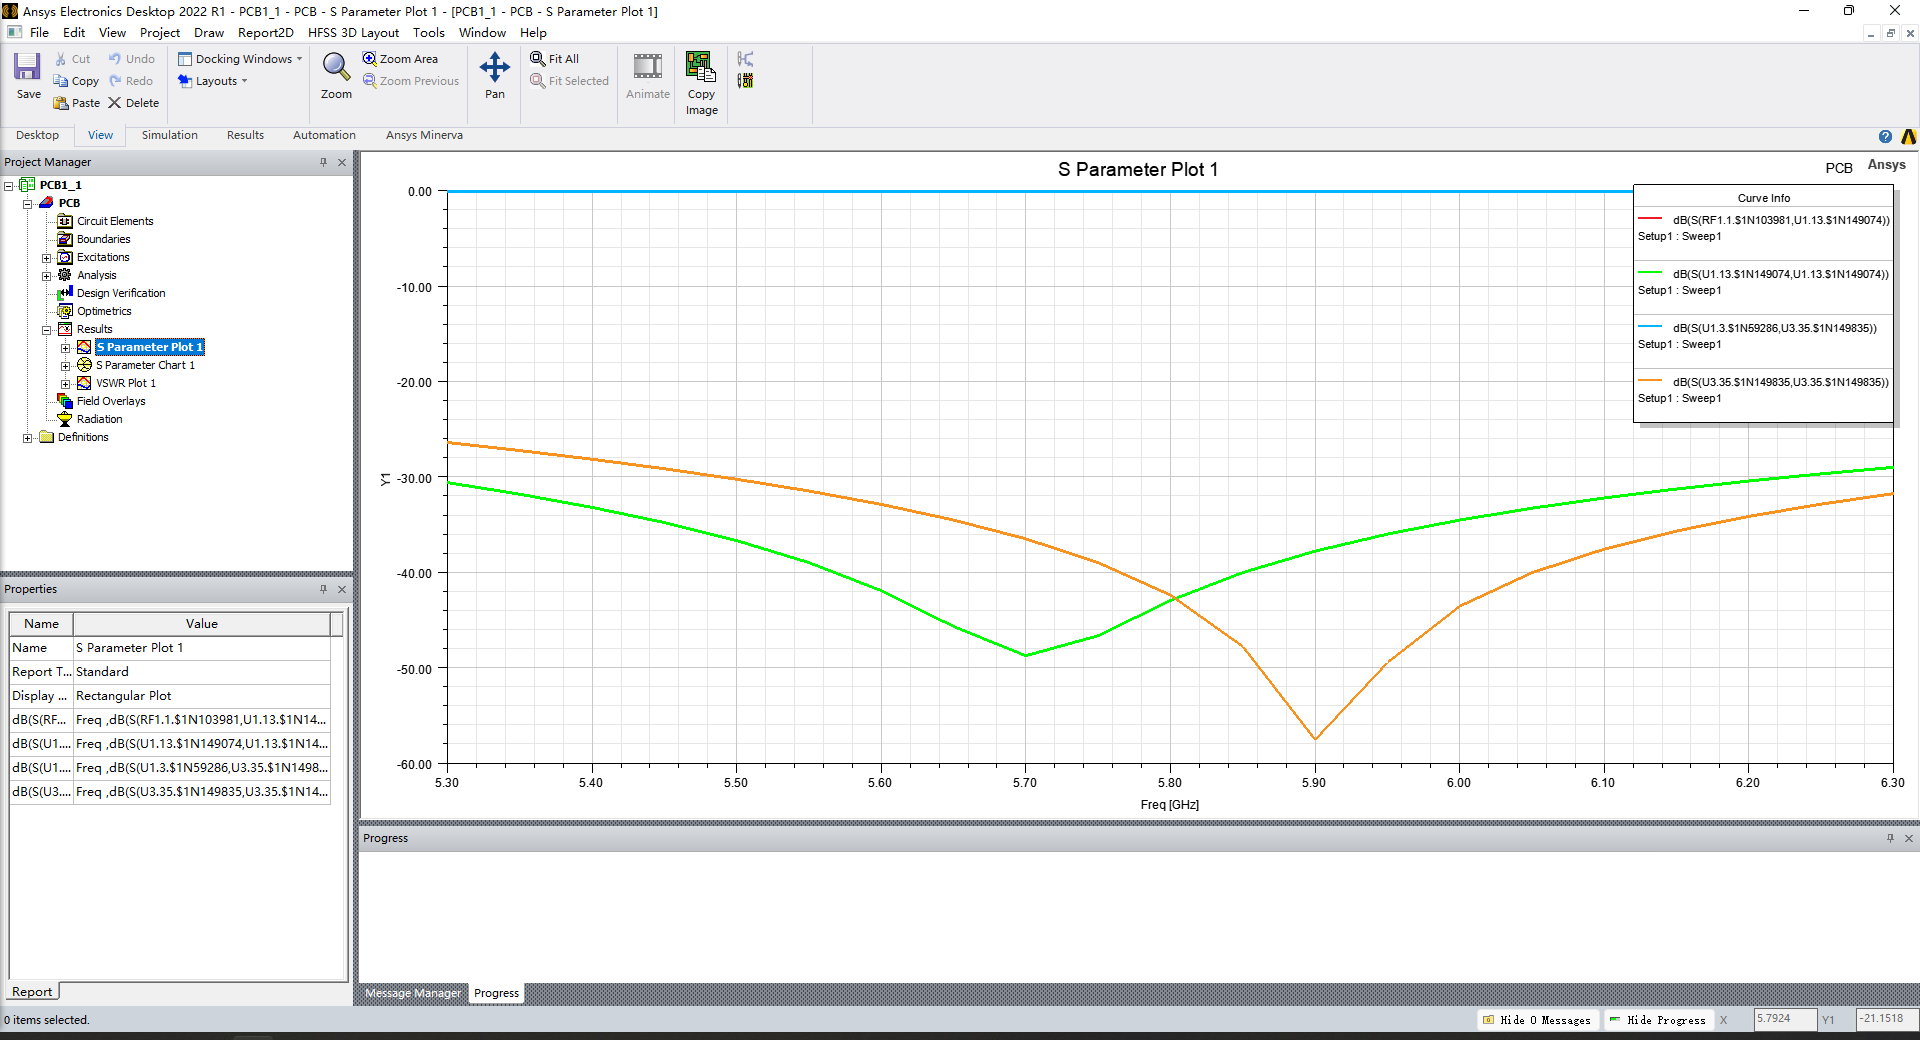Click the Fit All icon
The height and width of the screenshot is (1040, 1920).
[x=538, y=59]
